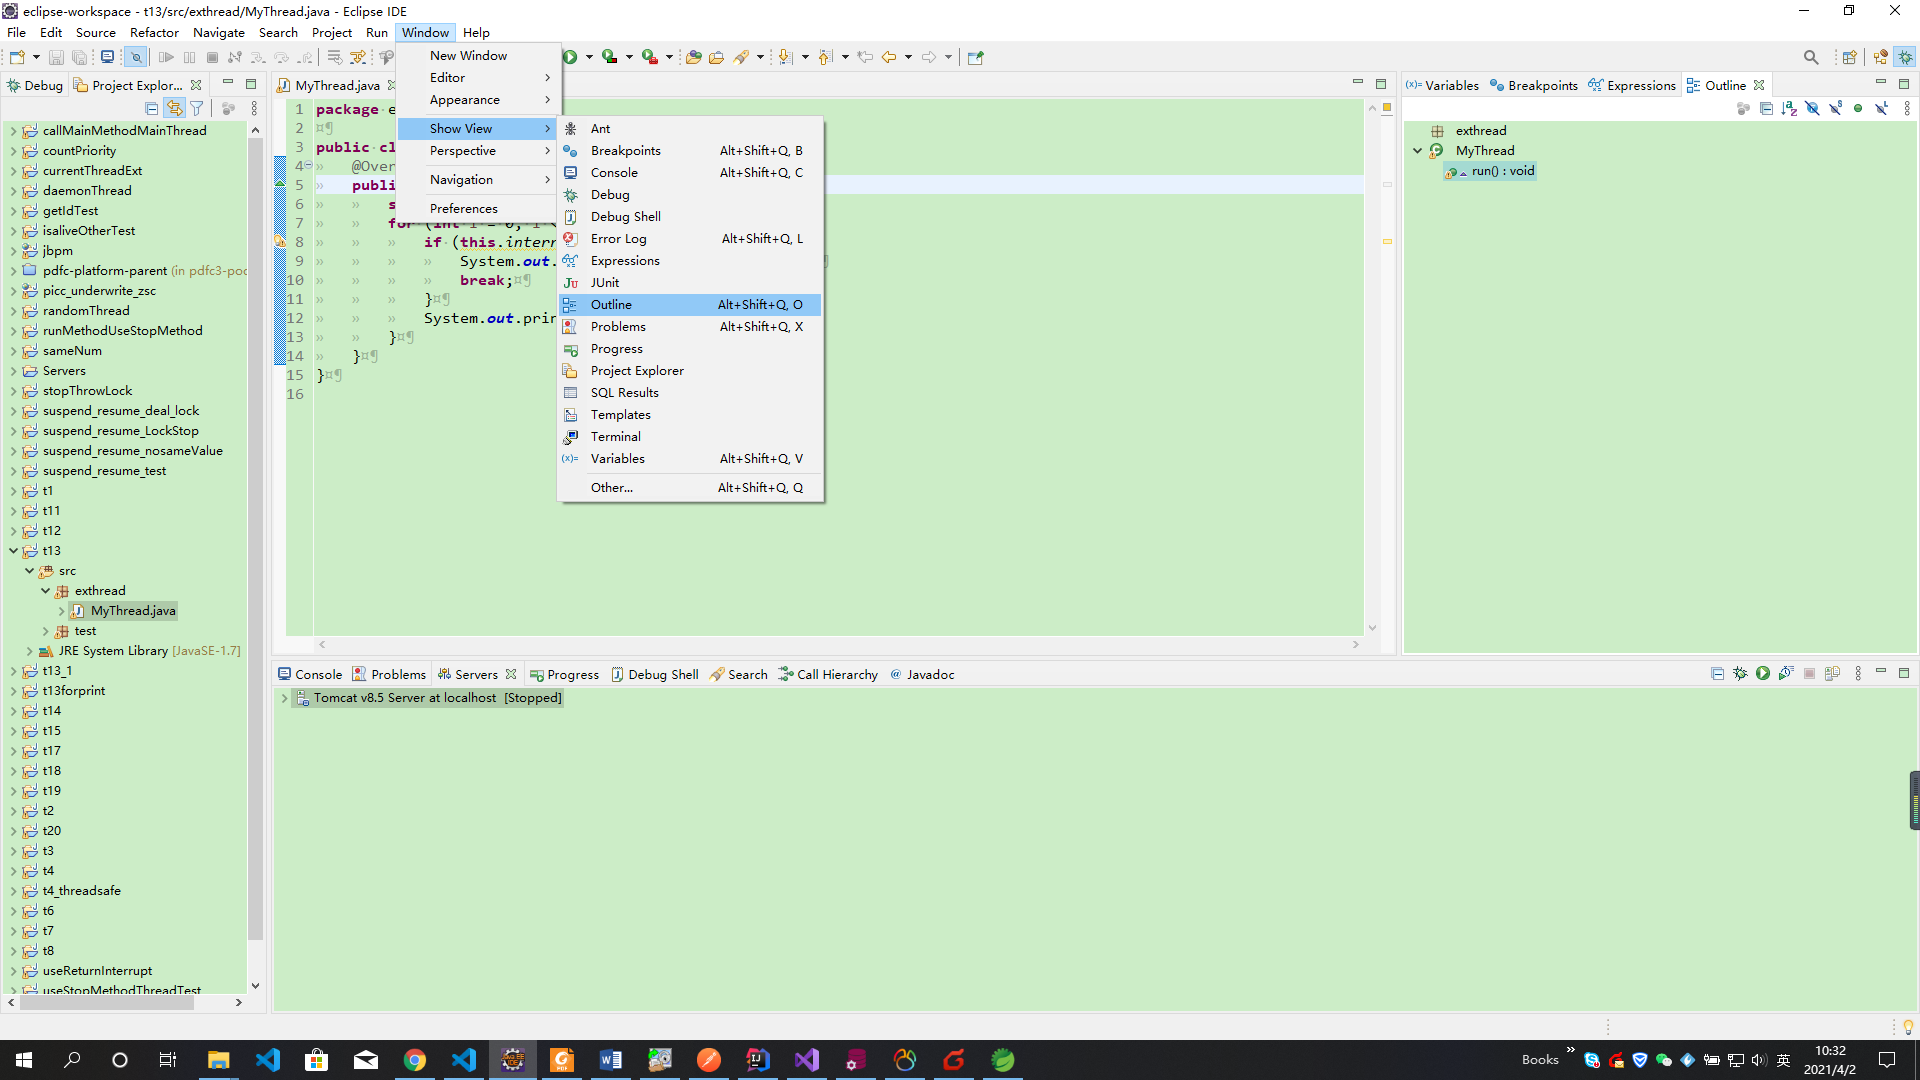Viewport: 1920px width, 1080px height.
Task: Expand the t13_1 project node
Action: coord(13,671)
